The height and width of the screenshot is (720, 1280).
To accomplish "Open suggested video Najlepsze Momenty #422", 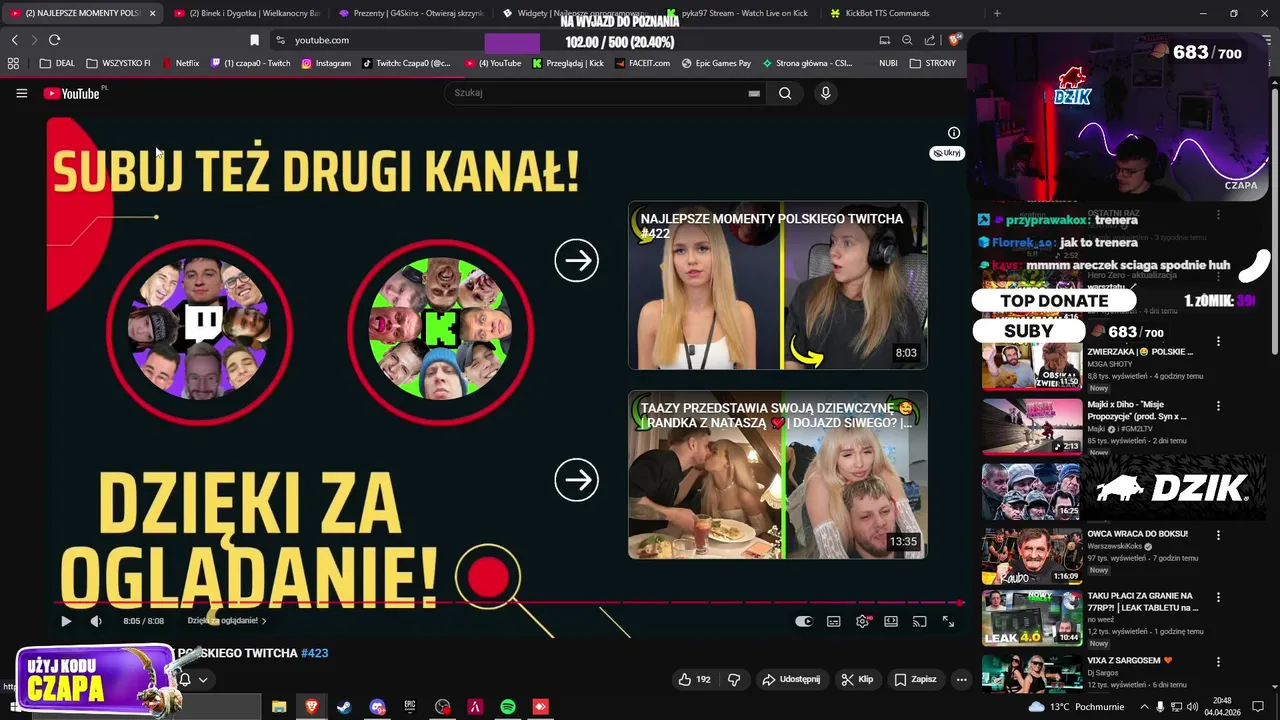I will 778,286.
